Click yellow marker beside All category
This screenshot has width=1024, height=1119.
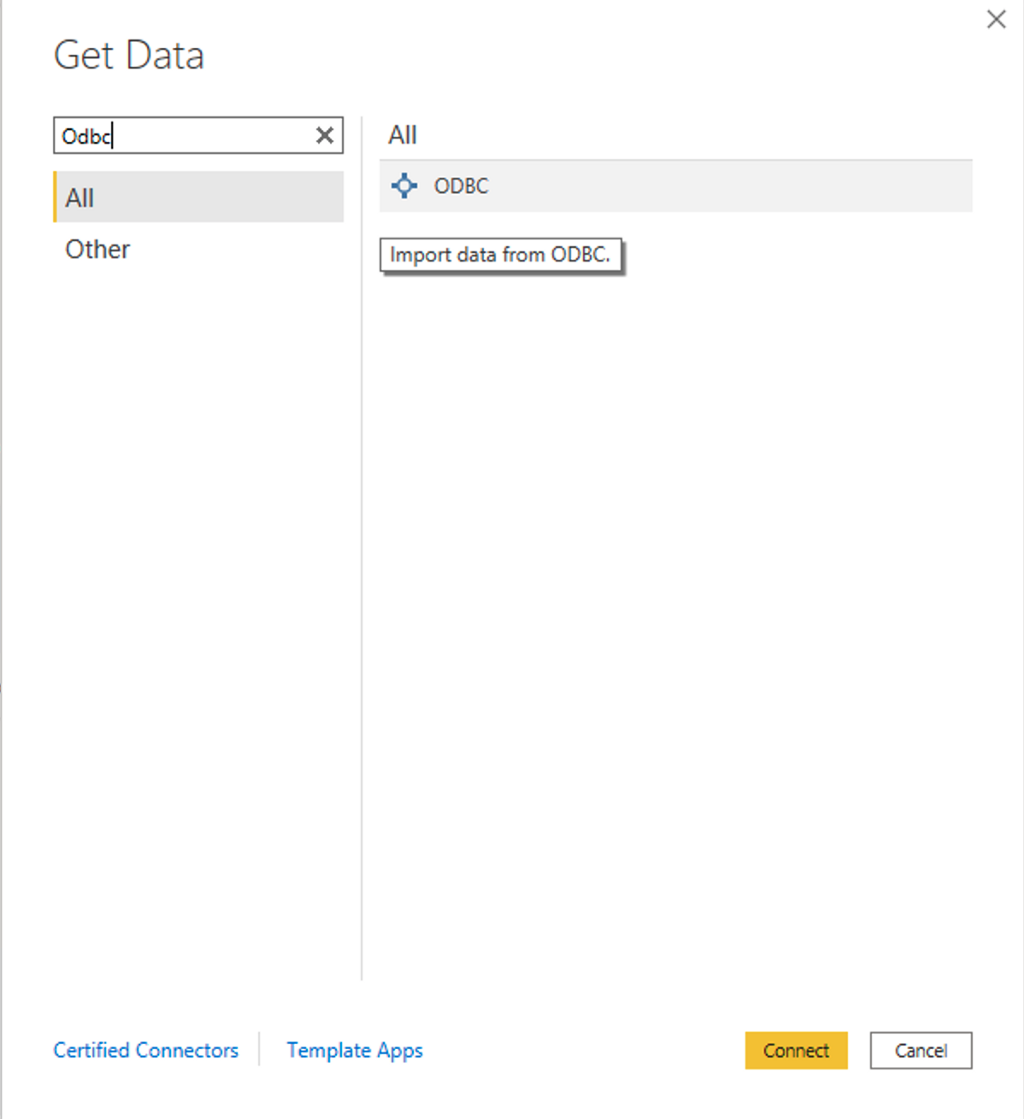pyautogui.click(x=55, y=197)
